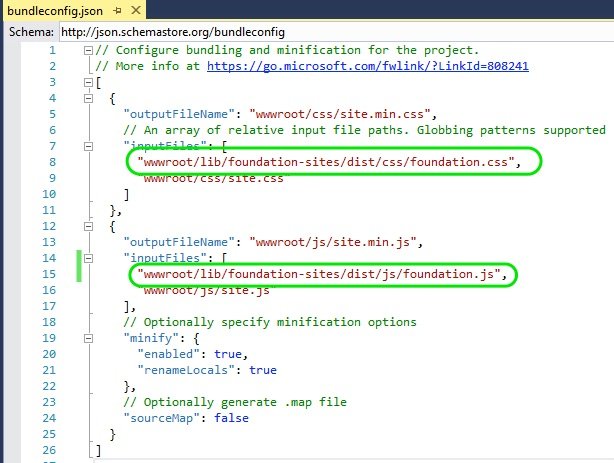The width and height of the screenshot is (614, 463).
Task: Click the "minify" property key
Action: click(x=151, y=338)
